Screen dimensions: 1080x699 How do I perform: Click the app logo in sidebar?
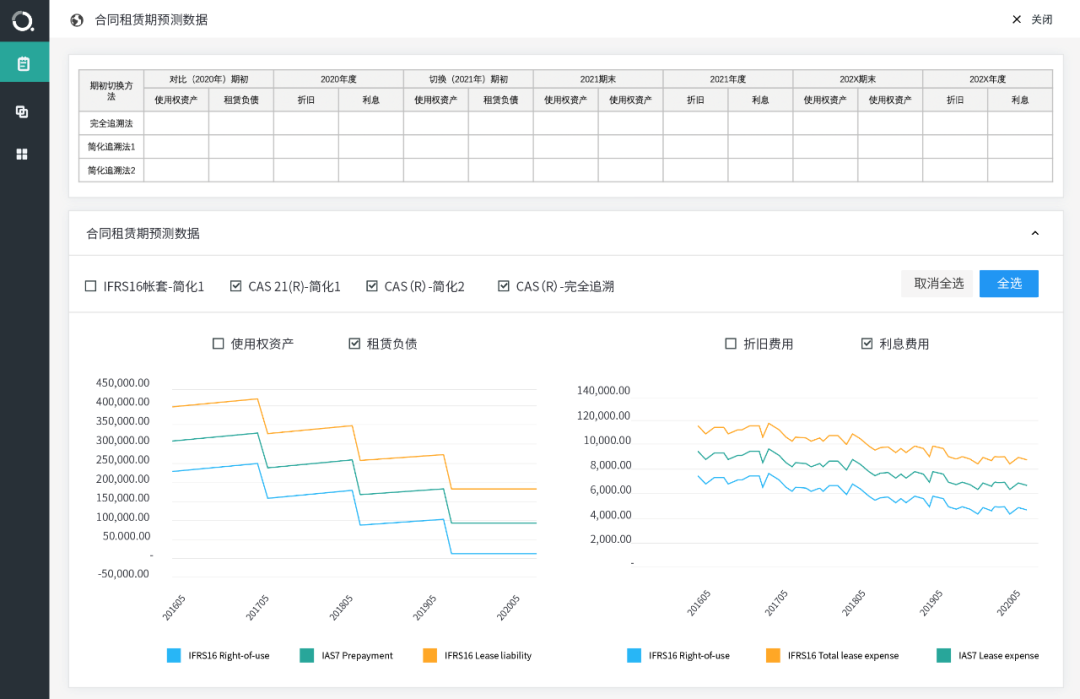pos(23,21)
